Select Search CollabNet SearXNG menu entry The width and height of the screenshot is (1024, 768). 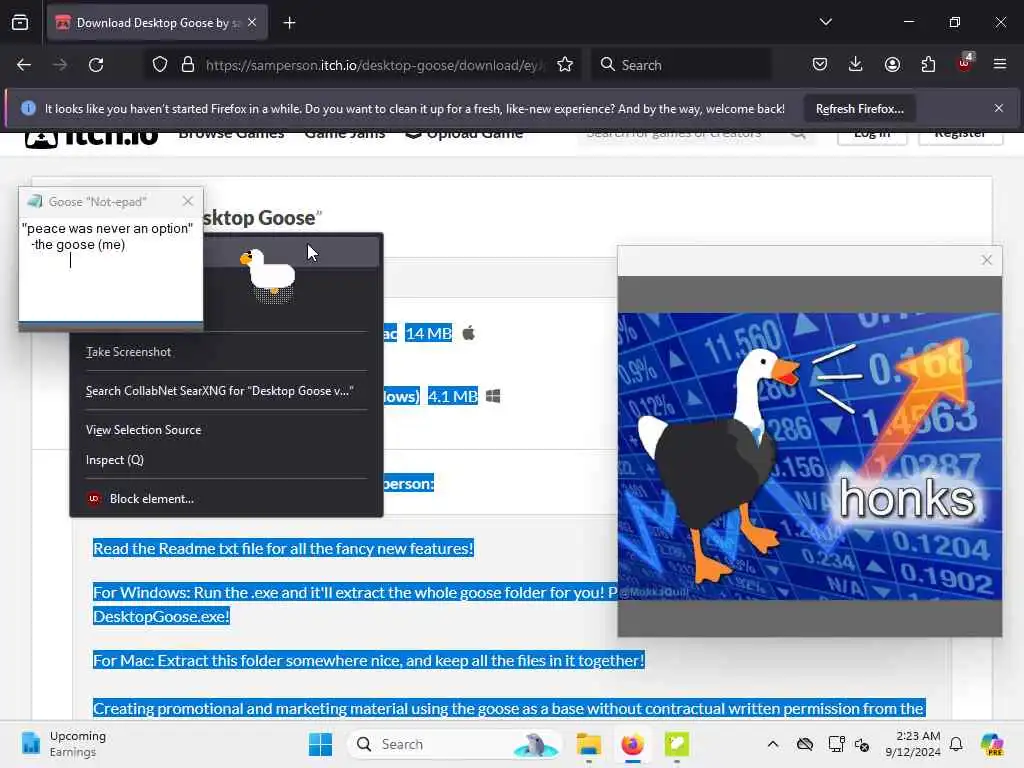tap(226, 391)
